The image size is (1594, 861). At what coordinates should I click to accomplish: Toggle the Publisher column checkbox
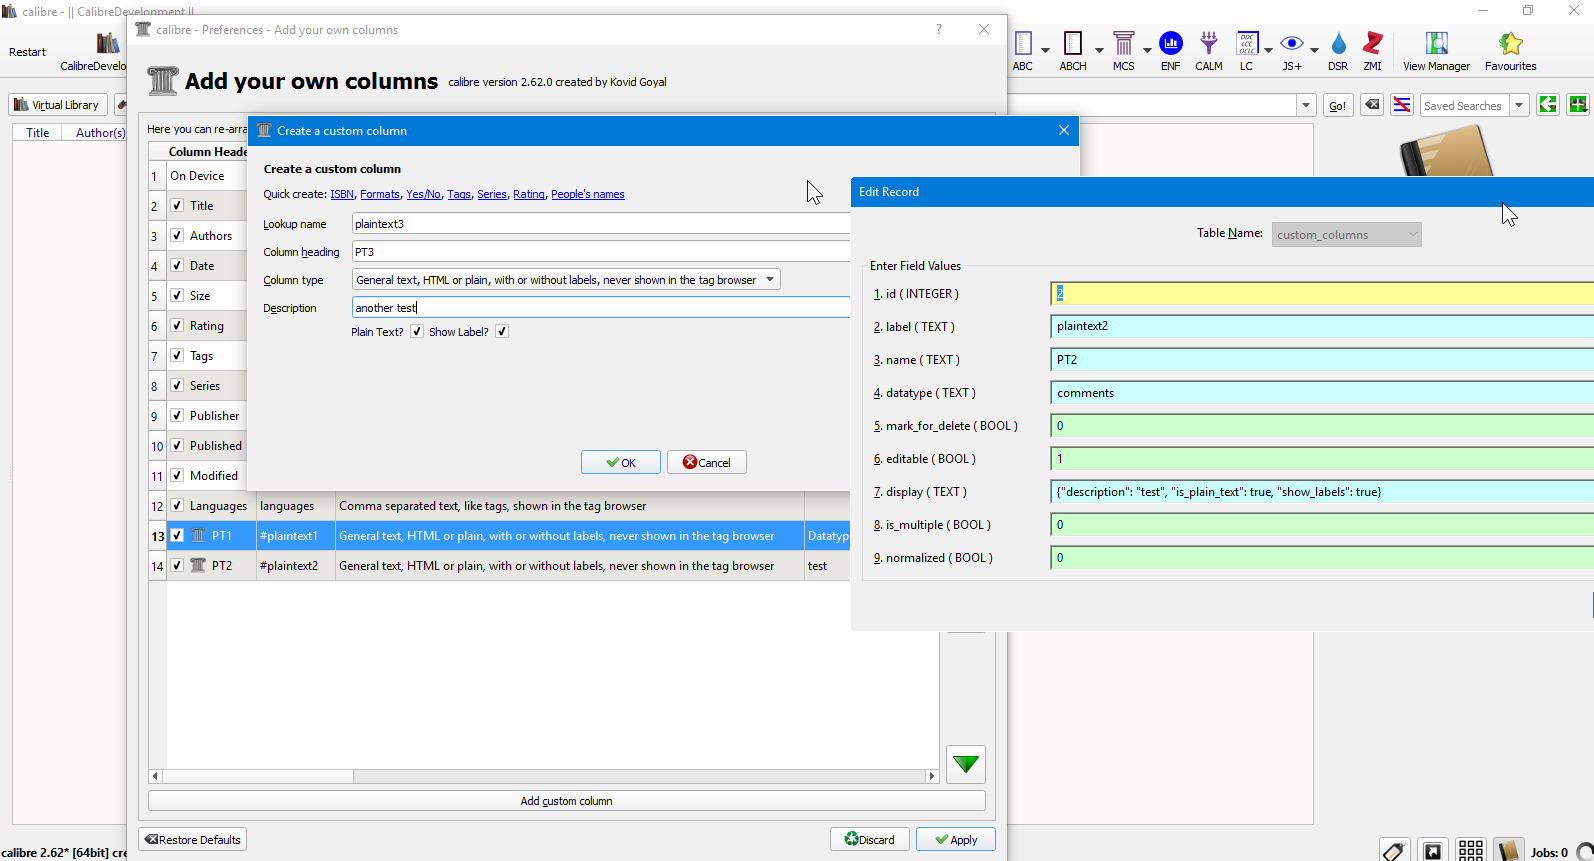[177, 416]
